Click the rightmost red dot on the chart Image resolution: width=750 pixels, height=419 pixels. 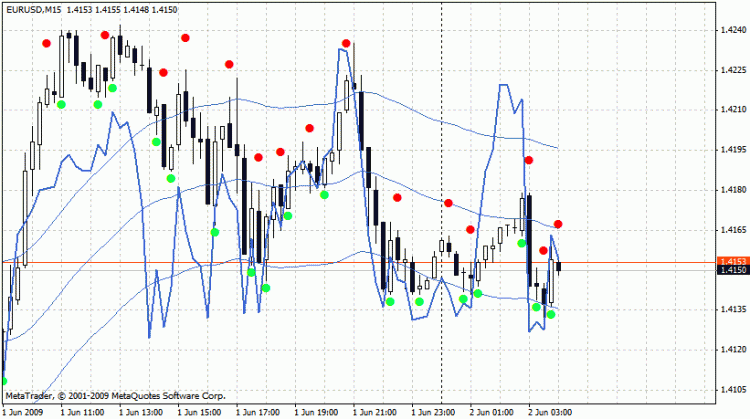558,223
